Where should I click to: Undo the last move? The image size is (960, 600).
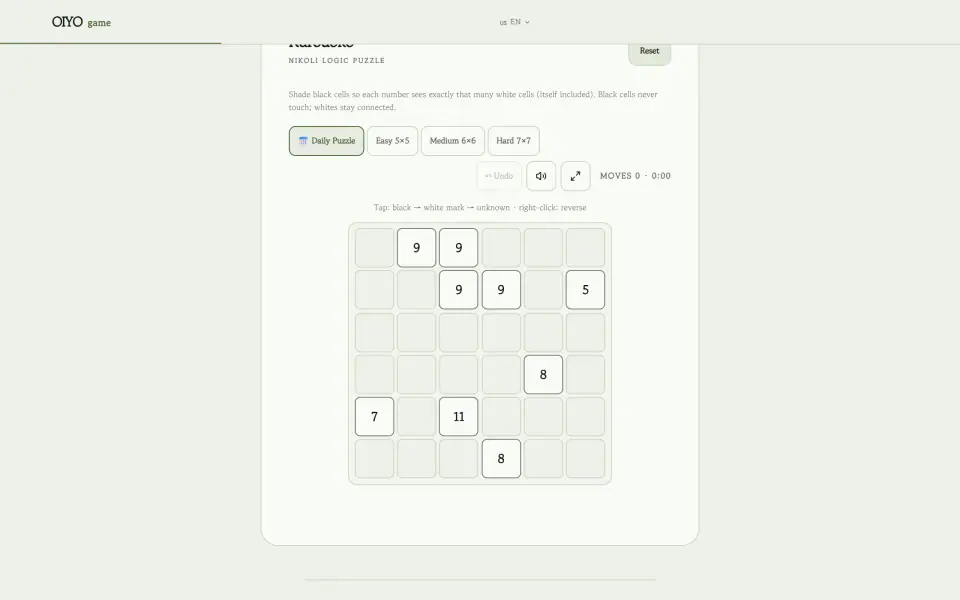(x=499, y=176)
